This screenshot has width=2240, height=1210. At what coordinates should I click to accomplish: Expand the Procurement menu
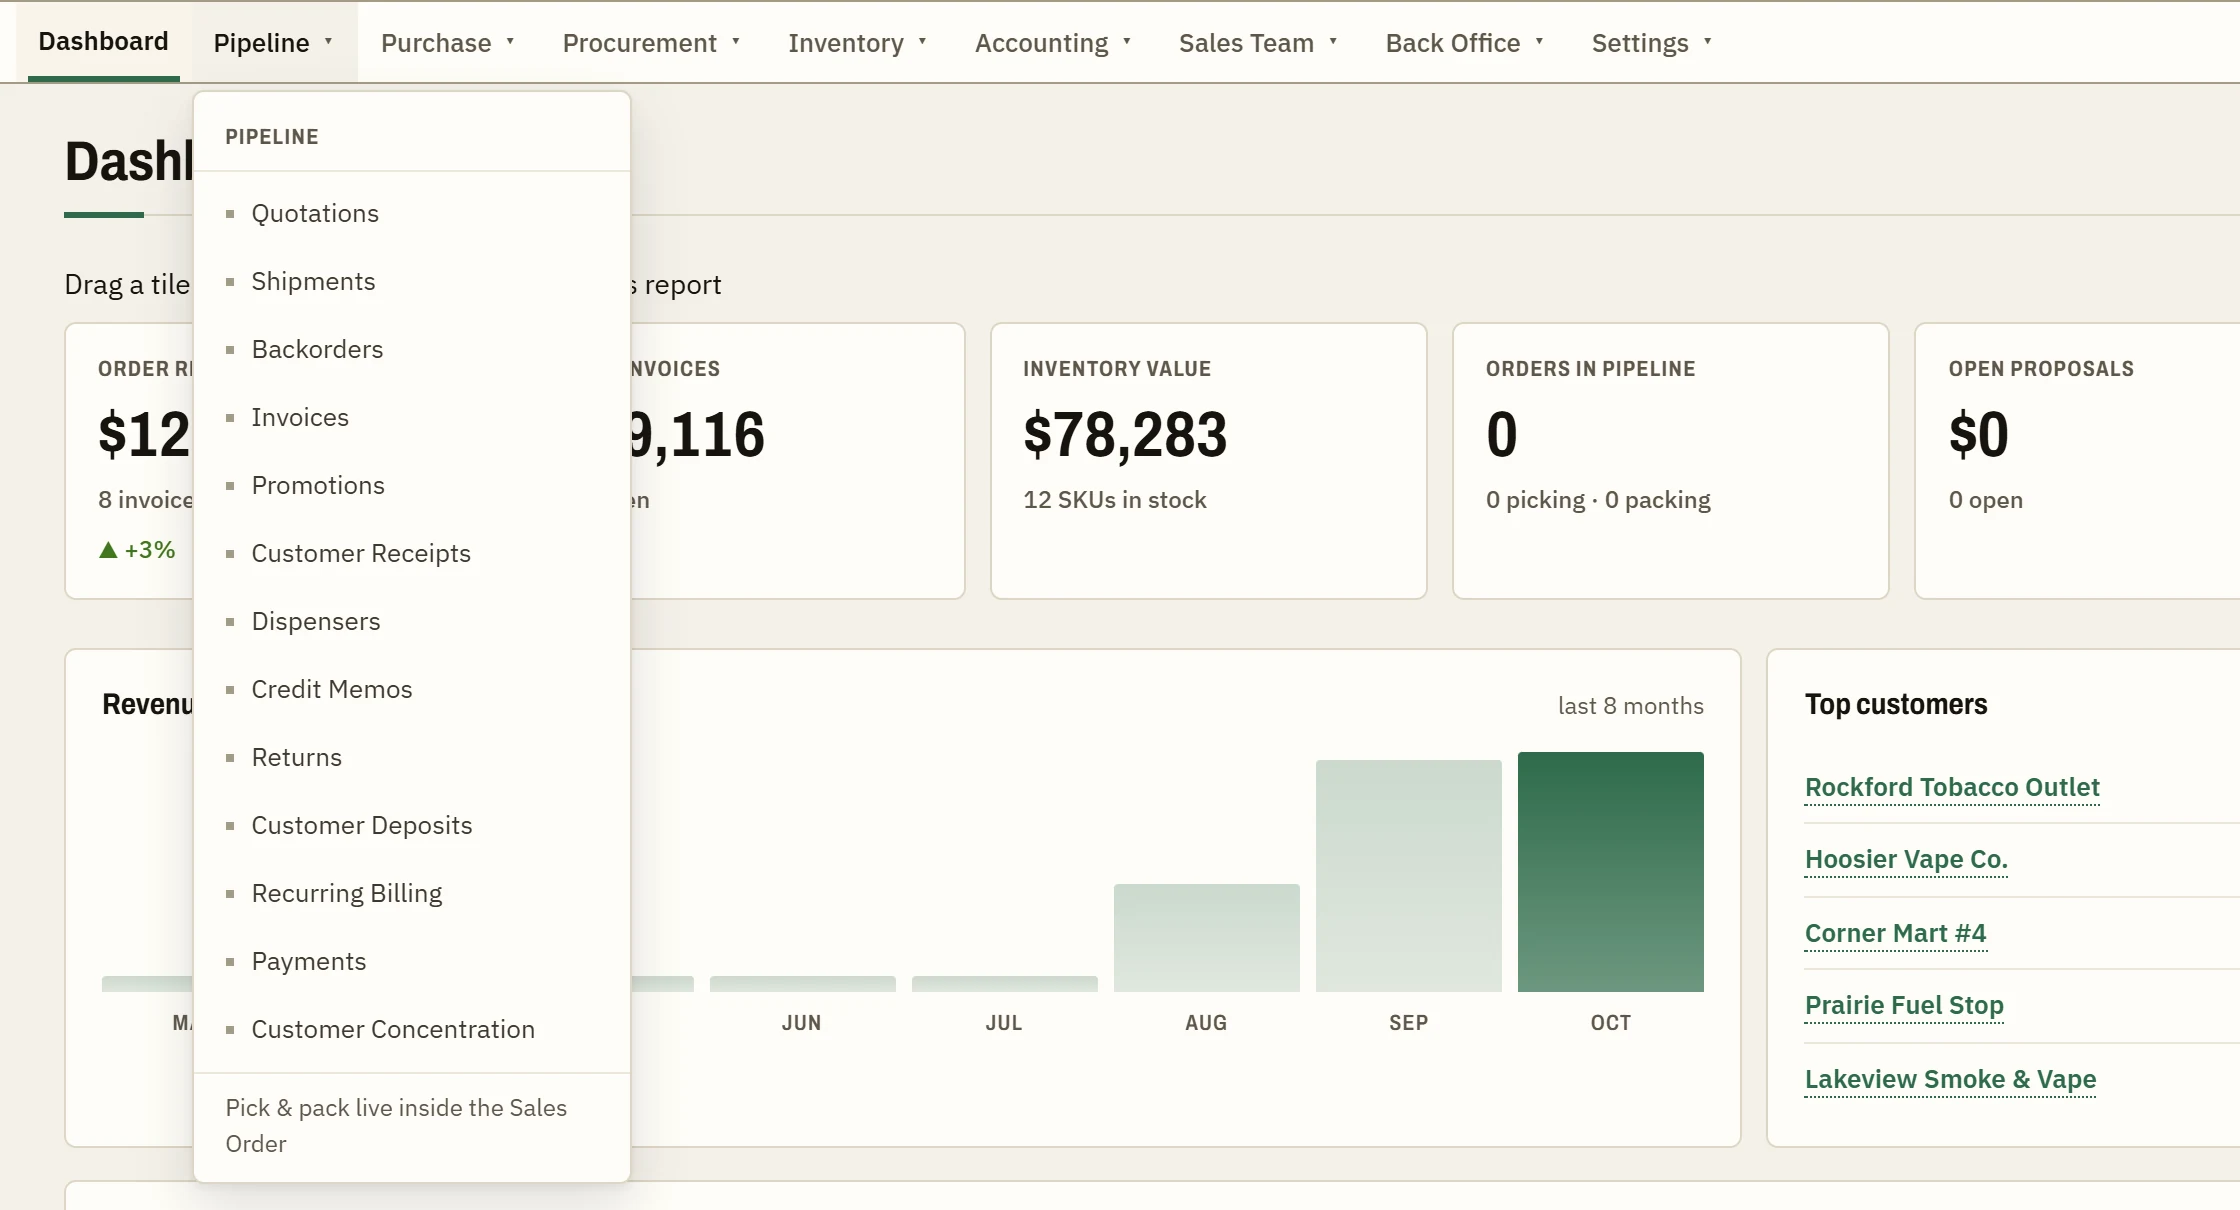pyautogui.click(x=652, y=43)
